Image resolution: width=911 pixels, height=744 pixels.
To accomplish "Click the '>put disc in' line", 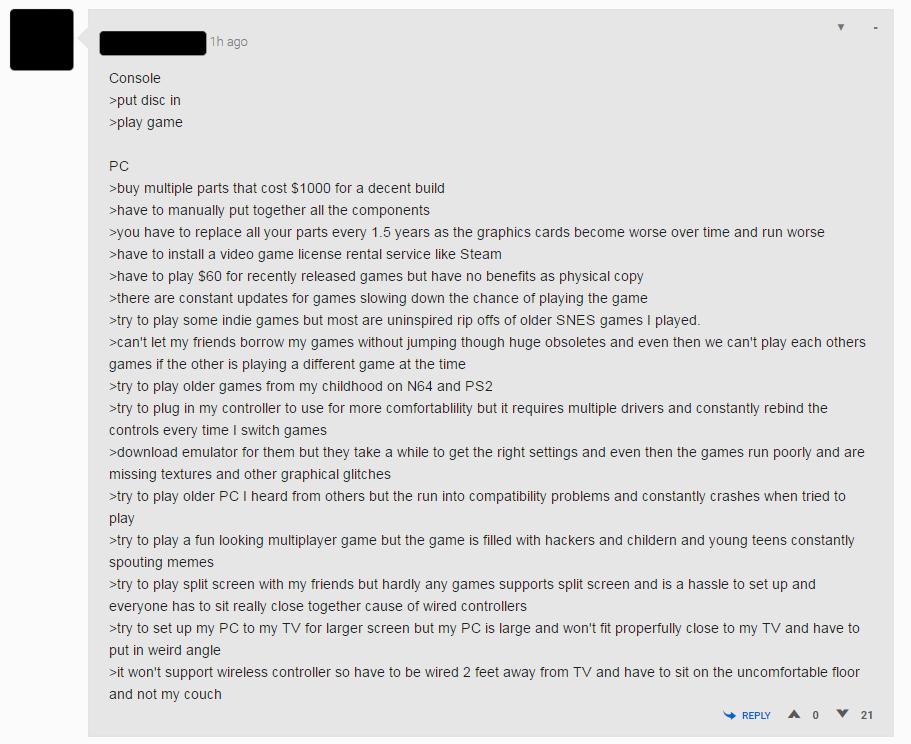I will pyautogui.click(x=145, y=100).
